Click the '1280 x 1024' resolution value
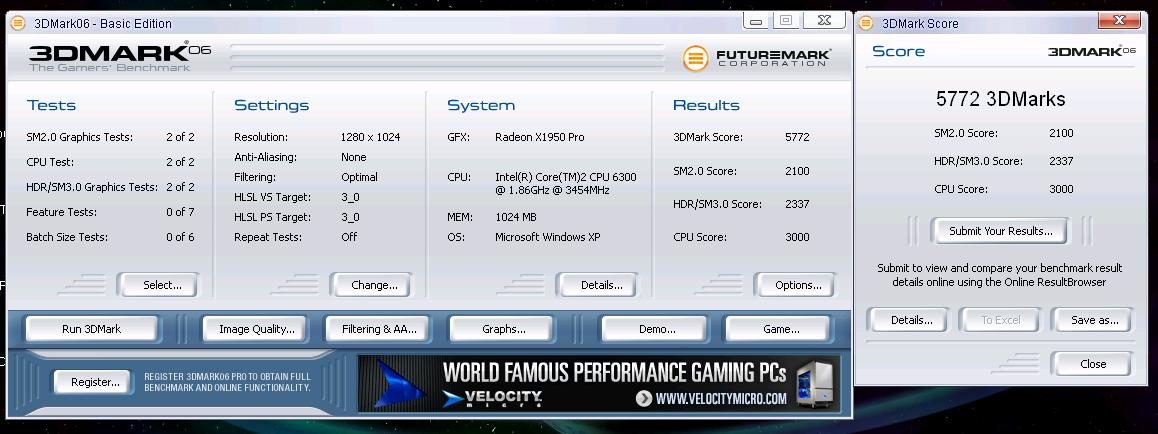1158x434 pixels. [x=370, y=137]
